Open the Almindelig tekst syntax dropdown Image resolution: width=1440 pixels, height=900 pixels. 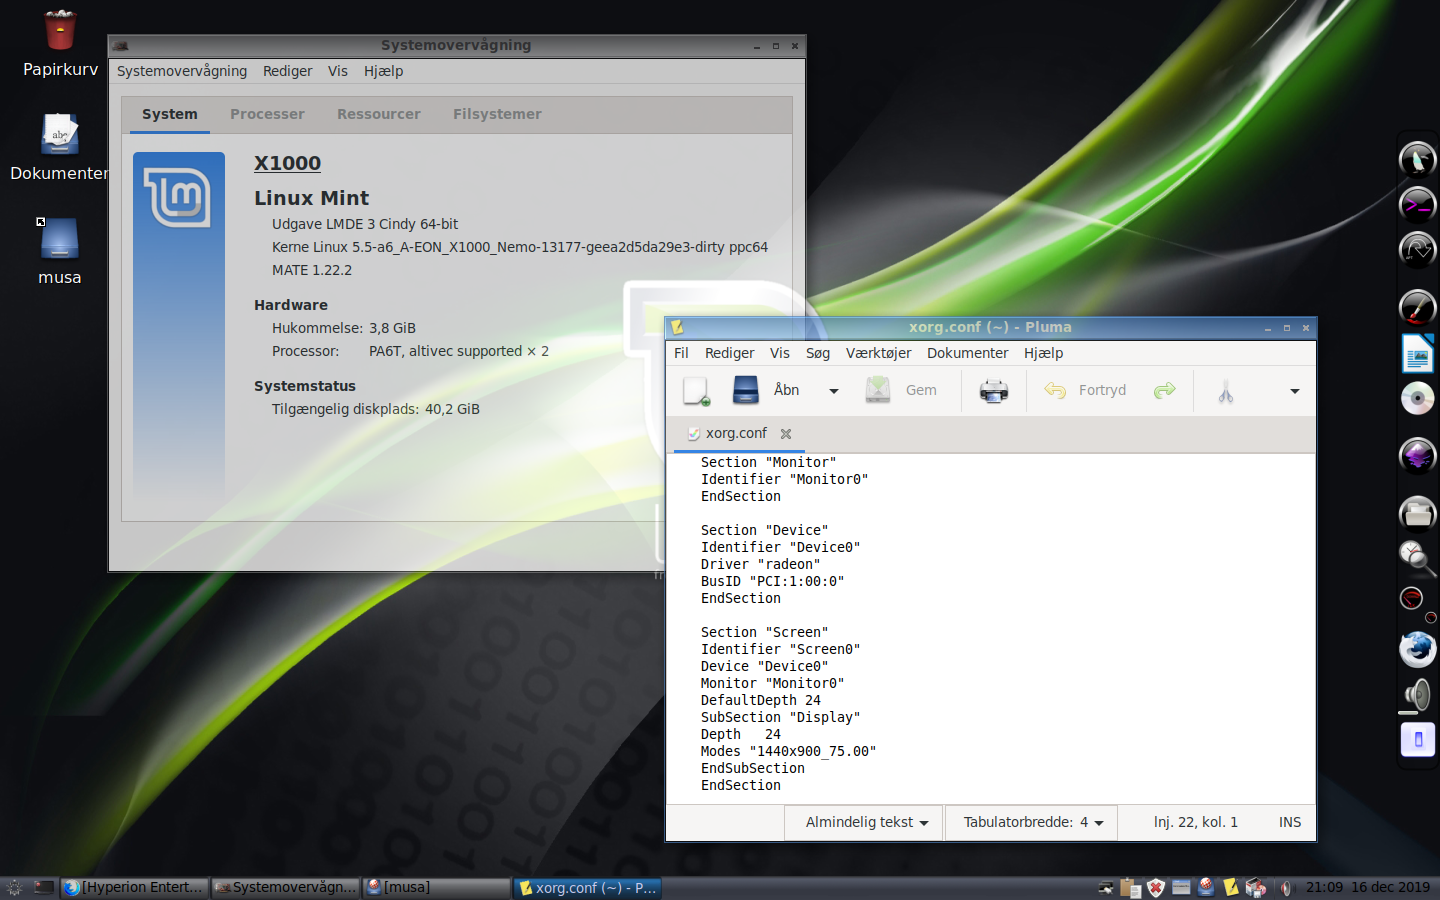pyautogui.click(x=866, y=822)
